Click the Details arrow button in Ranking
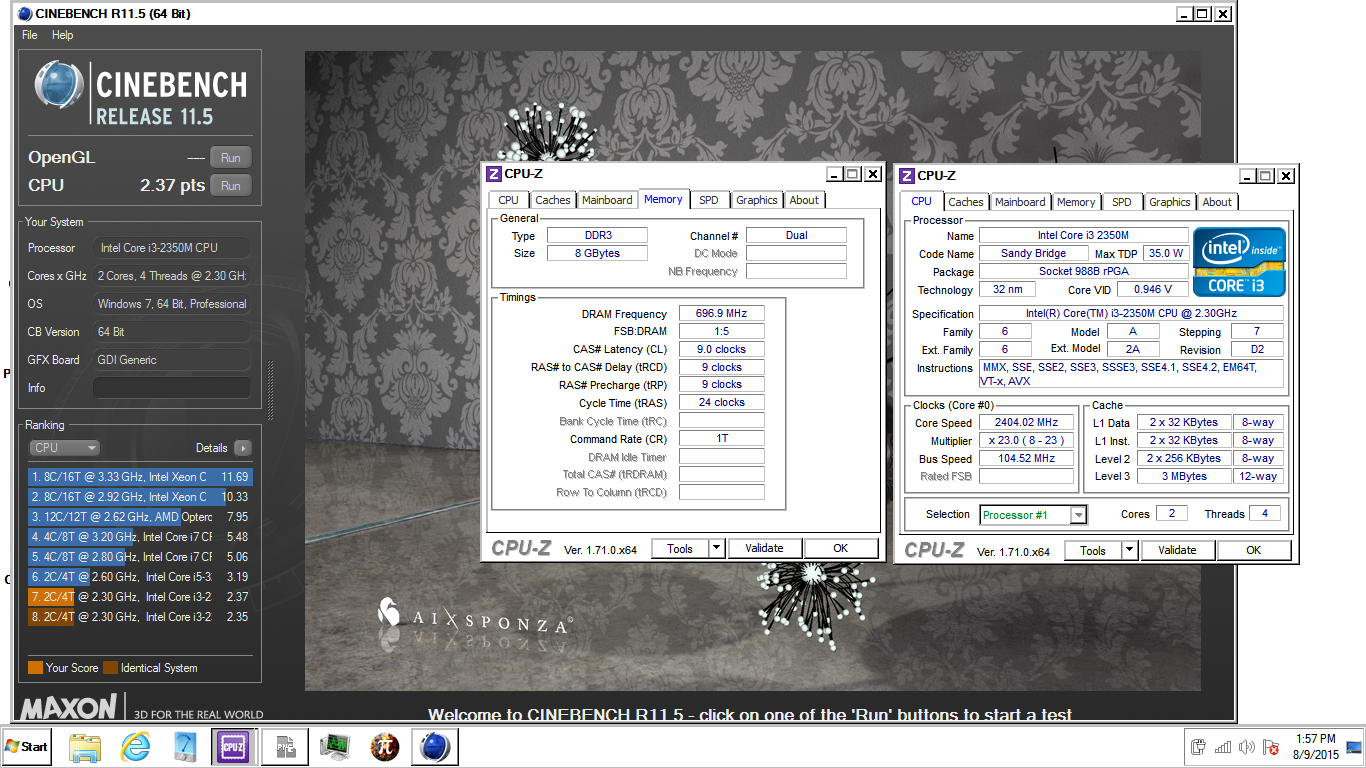 (242, 448)
